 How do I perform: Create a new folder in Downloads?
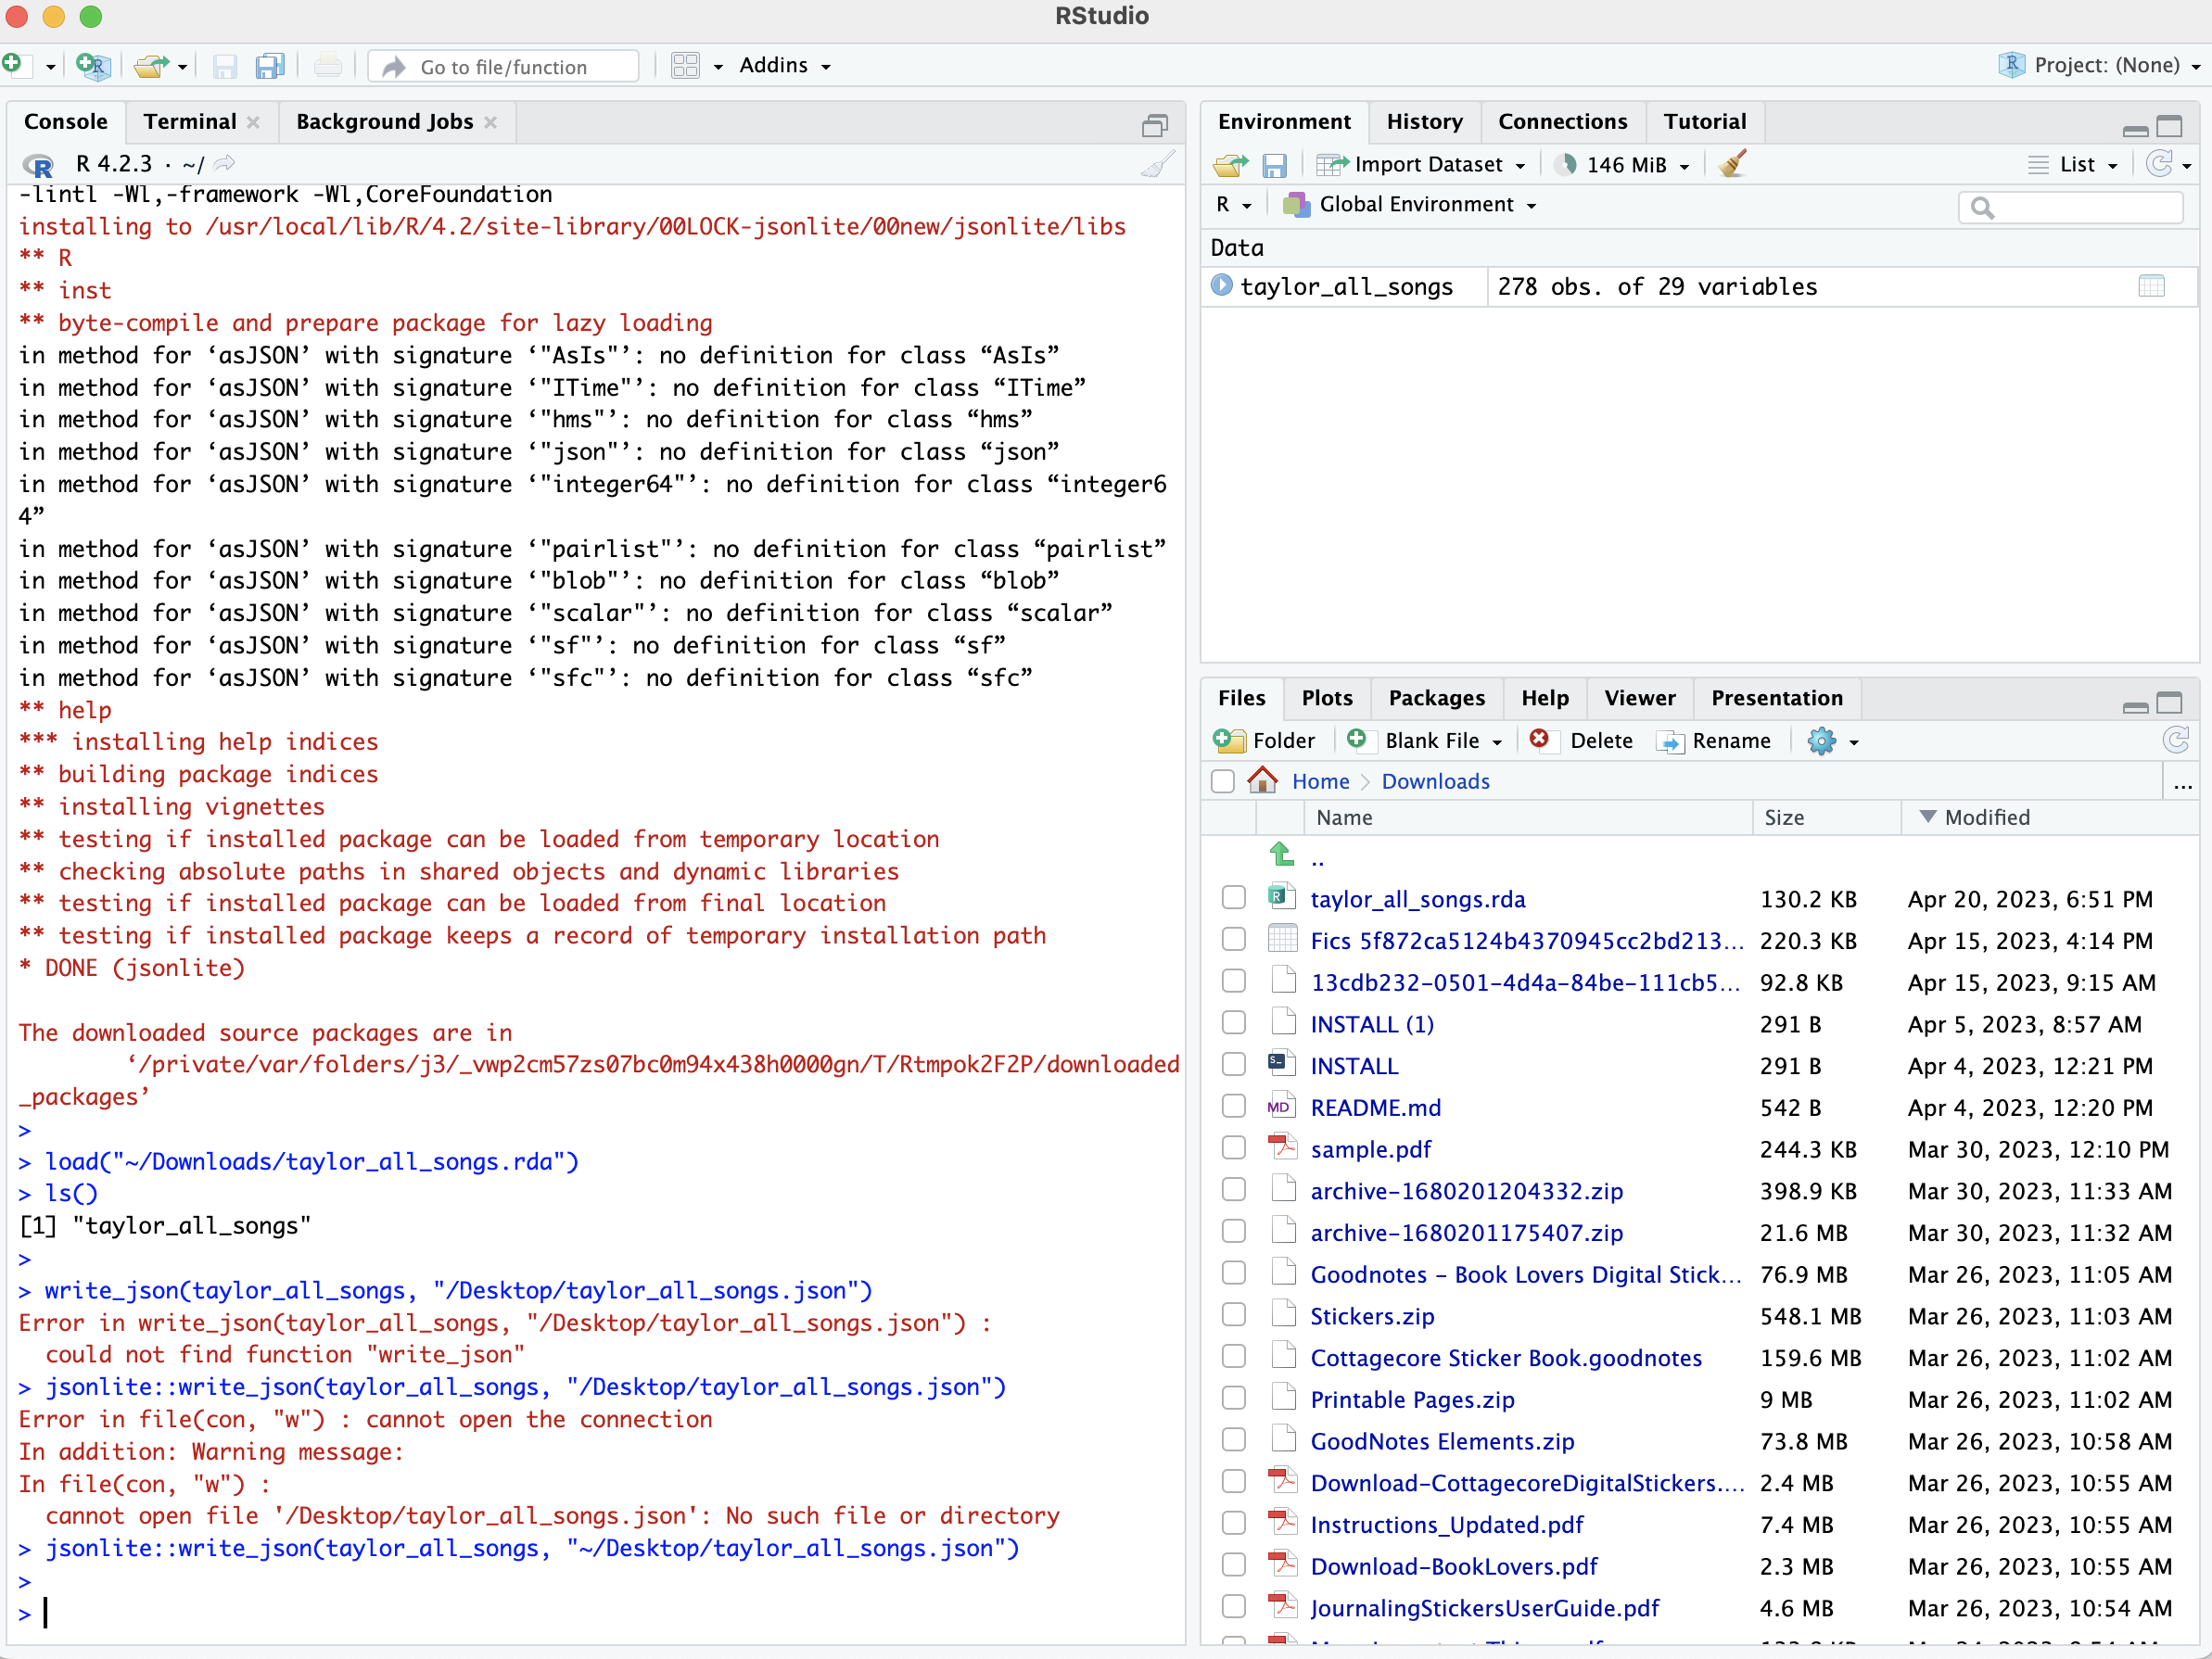(1264, 740)
